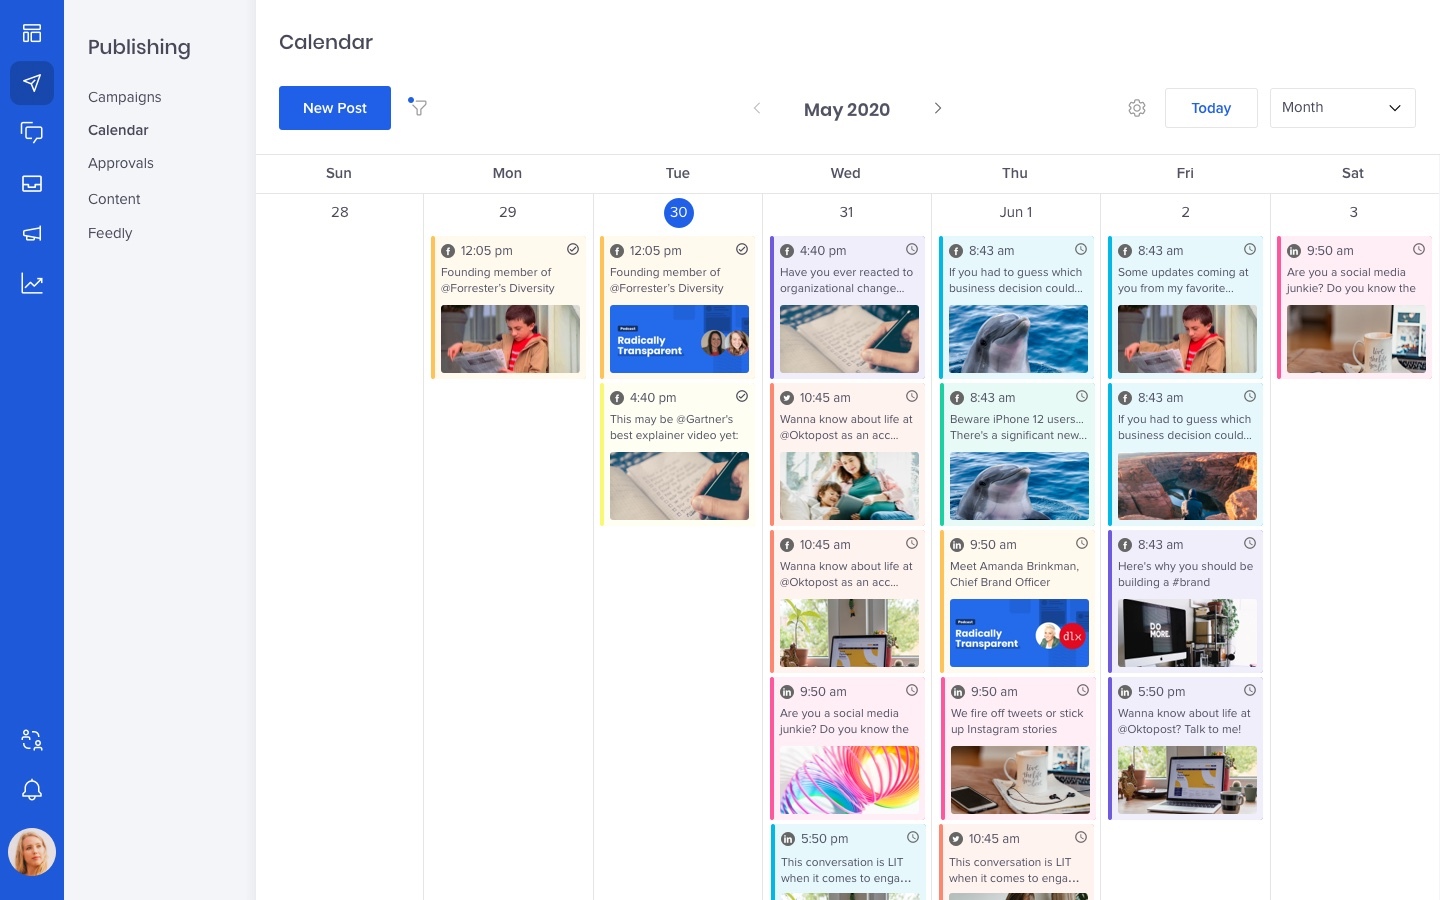Click clock icon on Thursday 10:45 am post
Image resolution: width=1440 pixels, height=900 pixels.
[x=1081, y=837]
